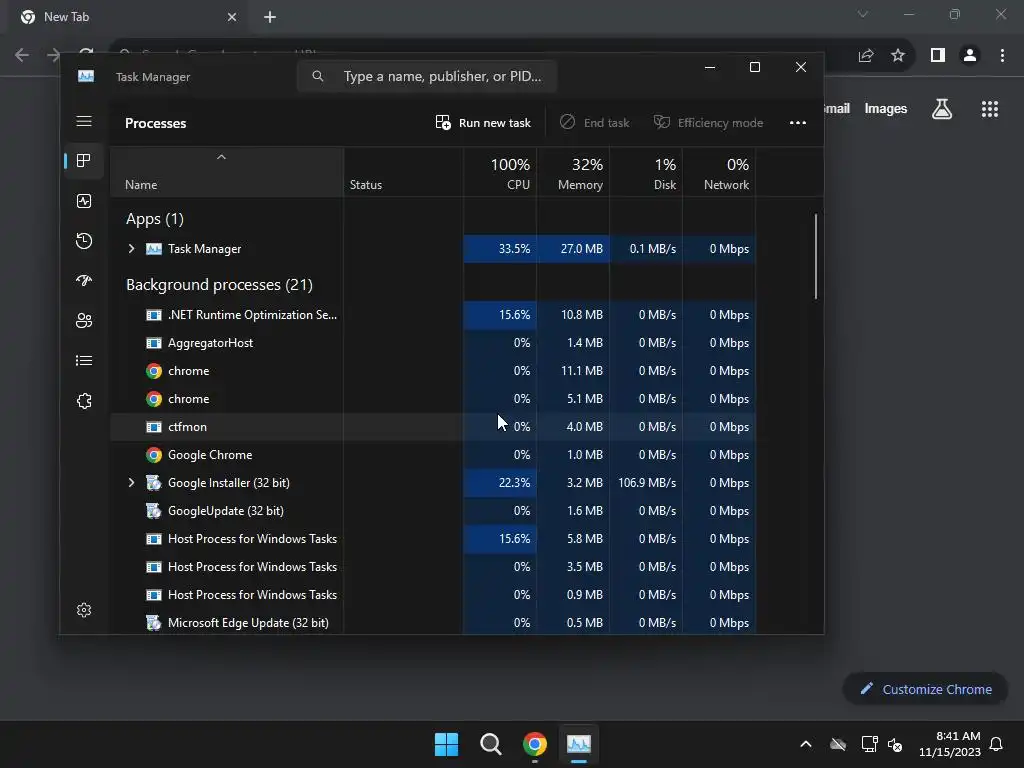Click the Apps (1) group header

(155, 219)
